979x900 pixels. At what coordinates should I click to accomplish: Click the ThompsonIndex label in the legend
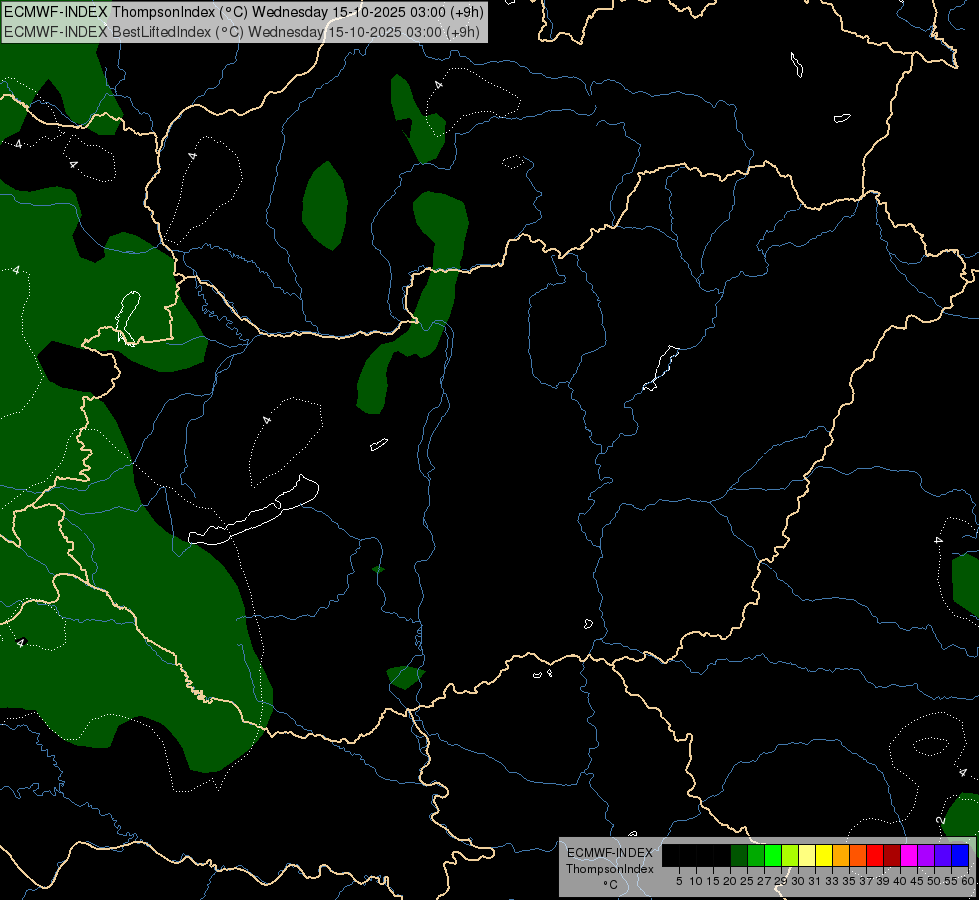pyautogui.click(x=610, y=869)
